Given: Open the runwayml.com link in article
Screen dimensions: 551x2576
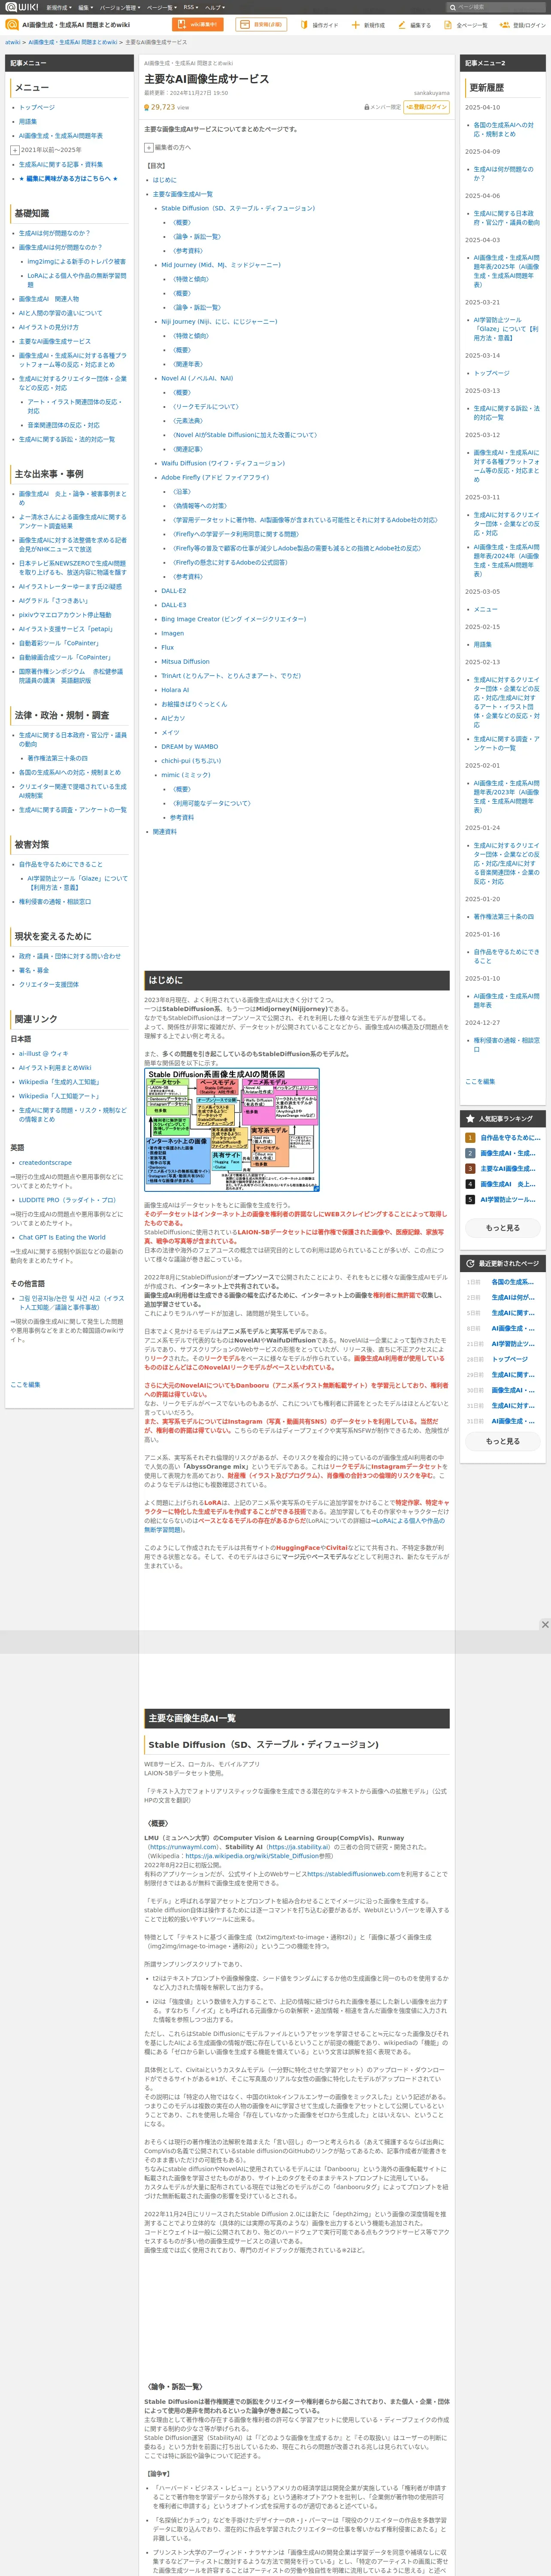Looking at the screenshot, I should coord(183,1846).
